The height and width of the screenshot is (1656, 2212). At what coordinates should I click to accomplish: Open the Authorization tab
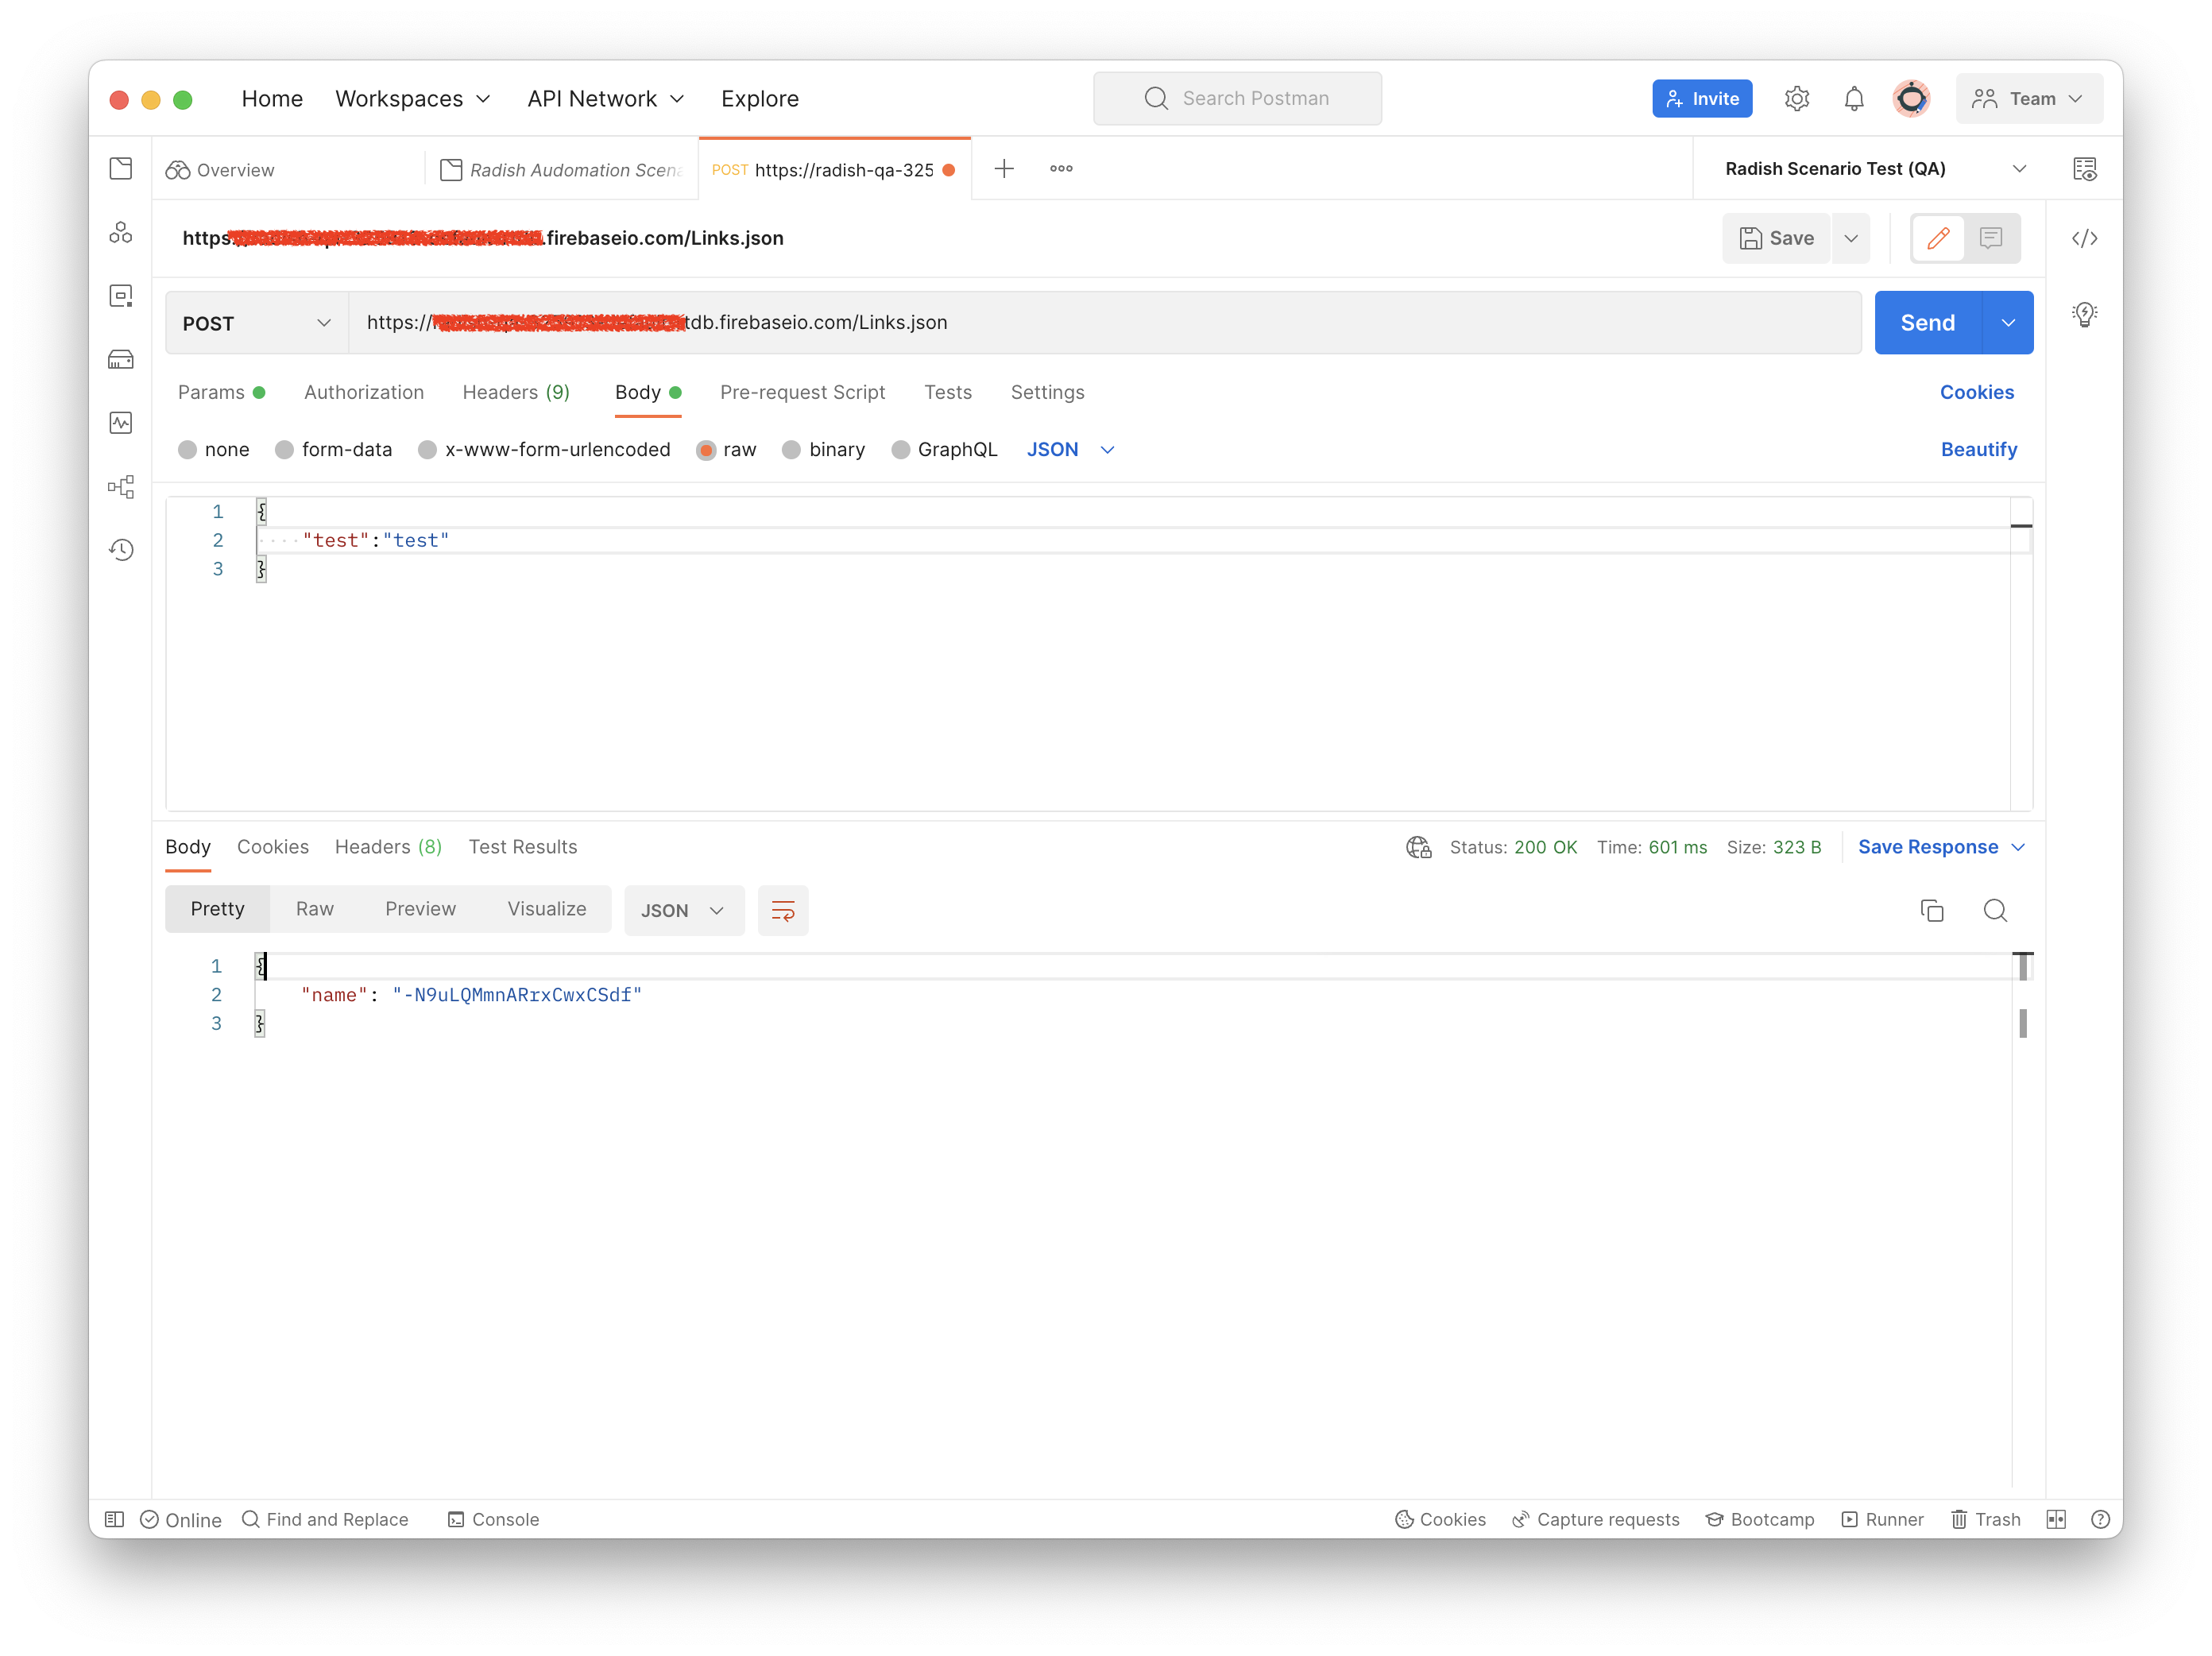364,392
